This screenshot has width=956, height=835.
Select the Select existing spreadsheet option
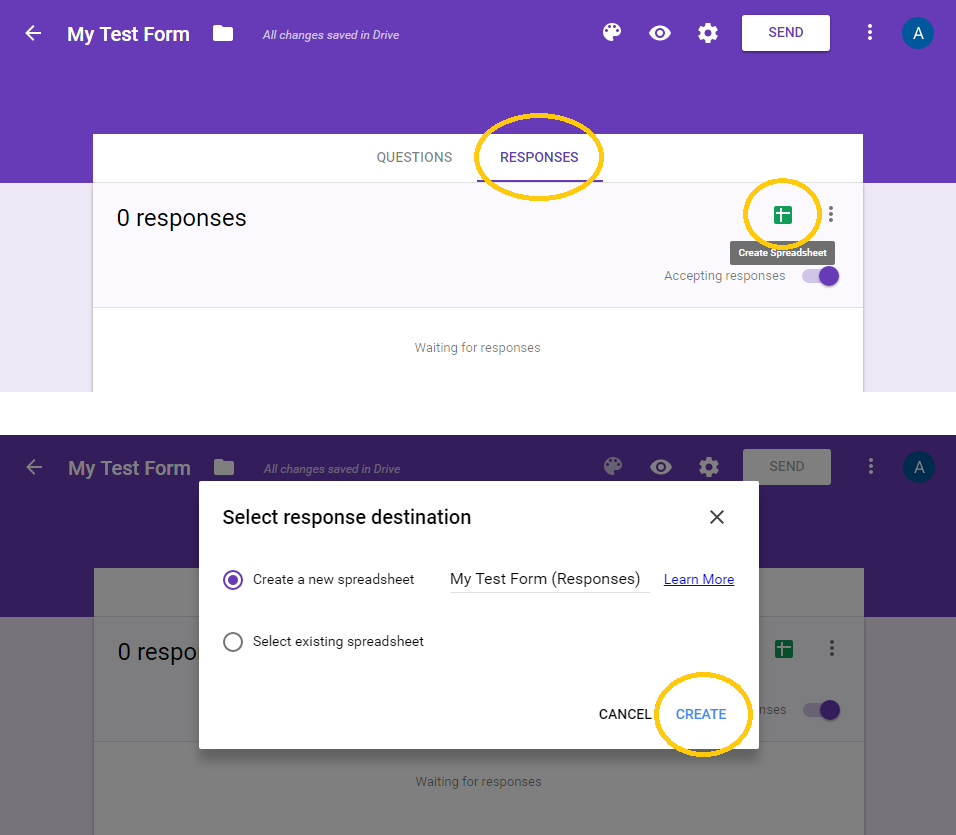[233, 643]
